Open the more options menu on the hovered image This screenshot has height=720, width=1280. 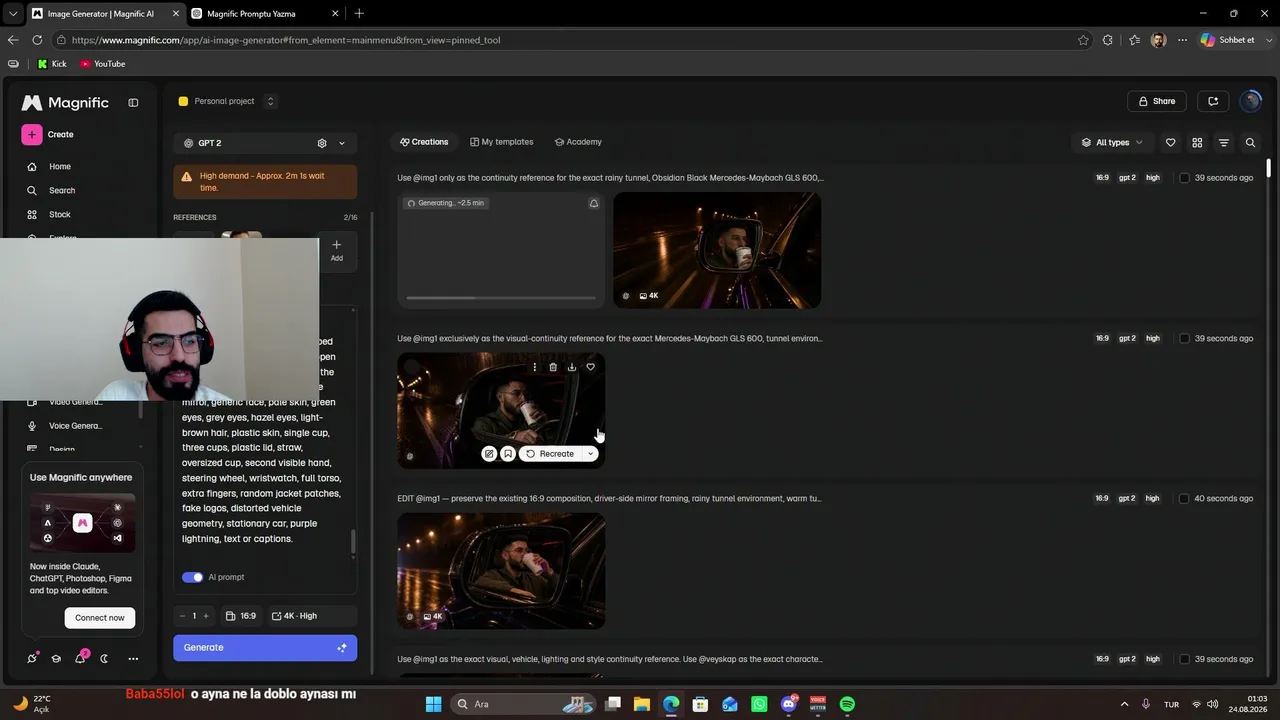pos(534,367)
